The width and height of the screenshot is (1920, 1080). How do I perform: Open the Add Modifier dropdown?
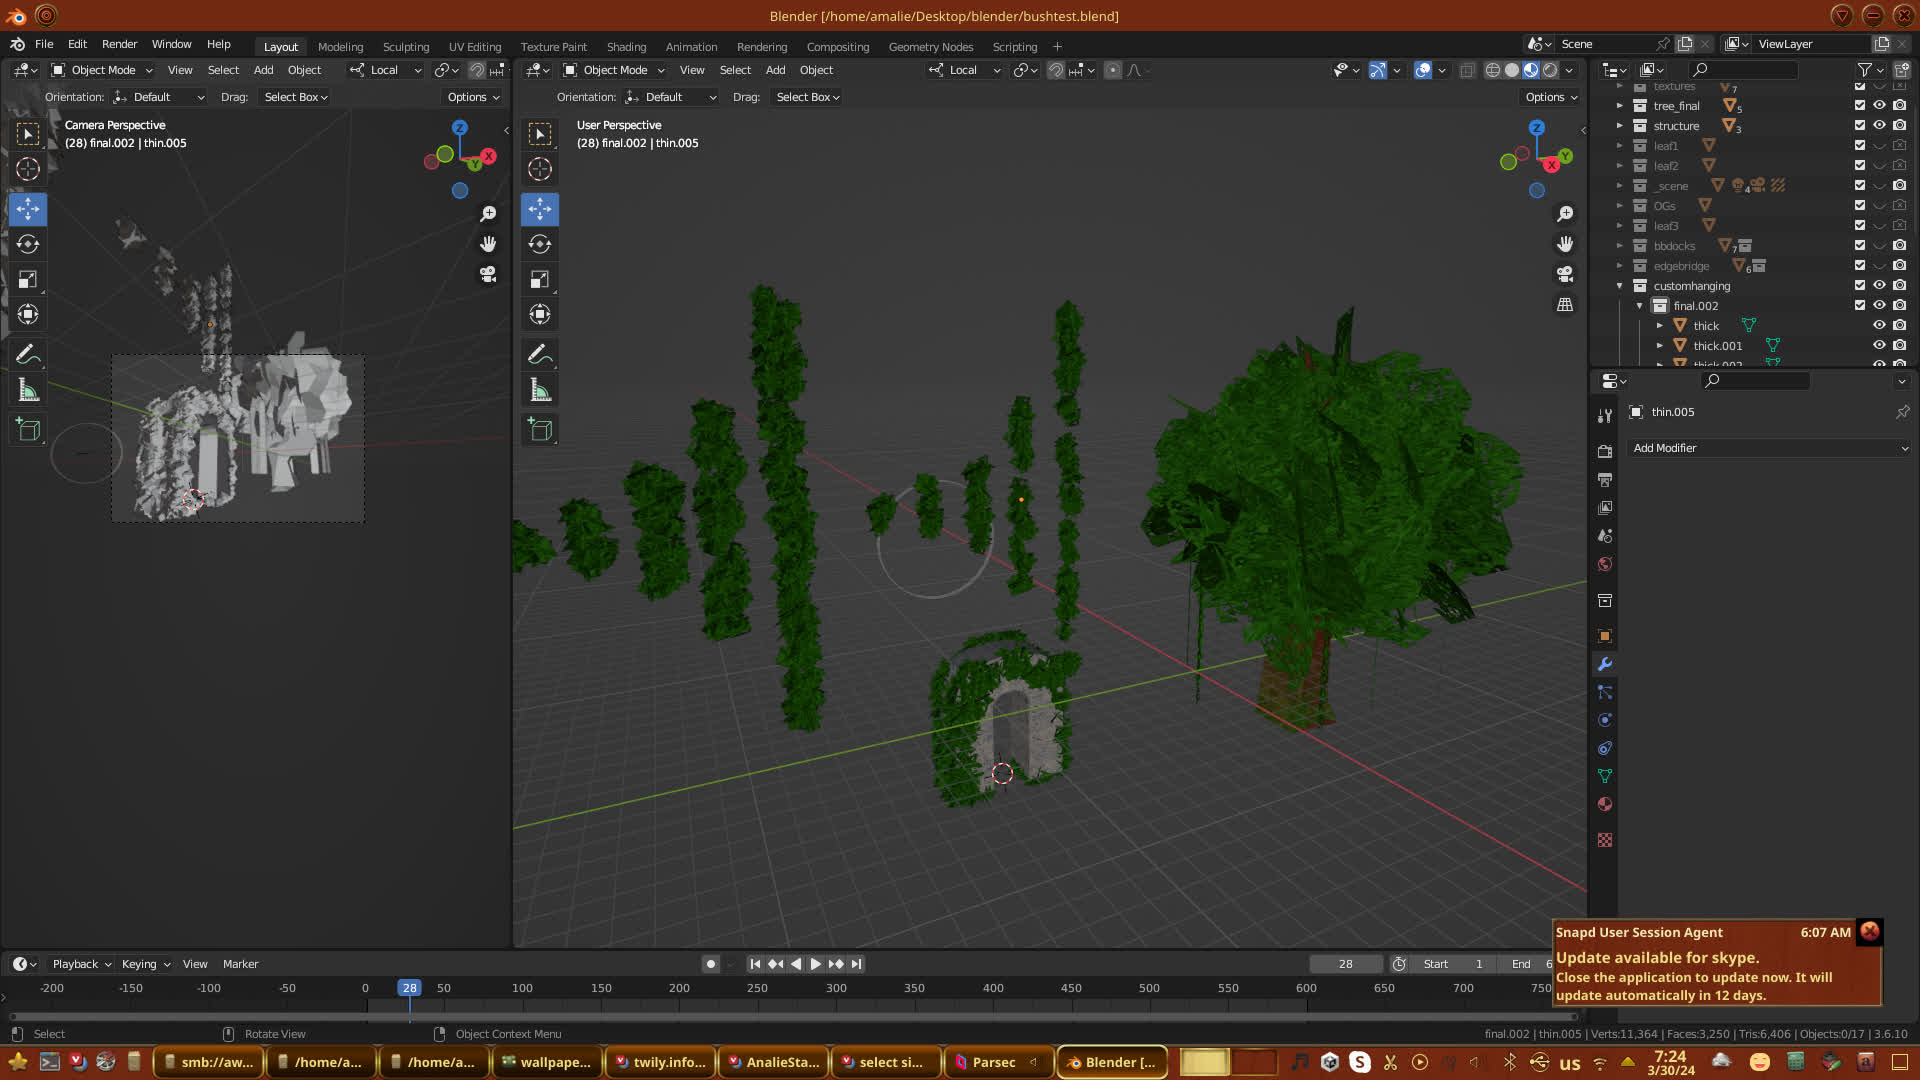pyautogui.click(x=1770, y=448)
